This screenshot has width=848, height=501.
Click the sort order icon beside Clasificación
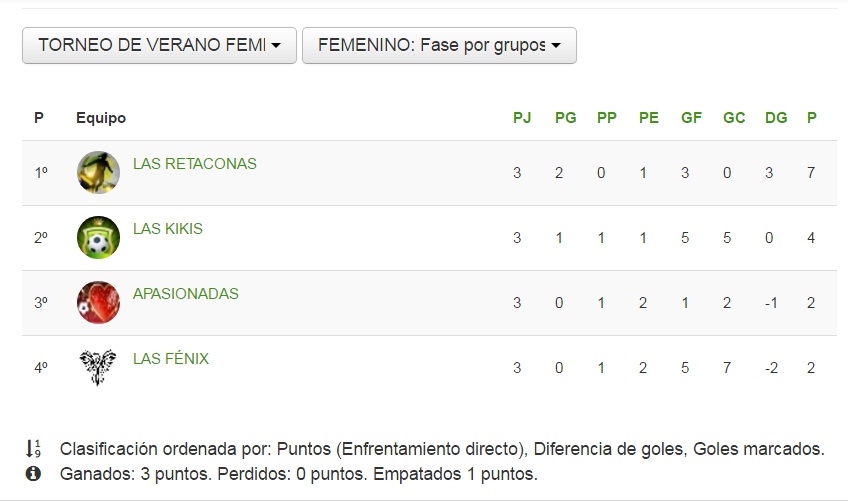pyautogui.click(x=34, y=449)
